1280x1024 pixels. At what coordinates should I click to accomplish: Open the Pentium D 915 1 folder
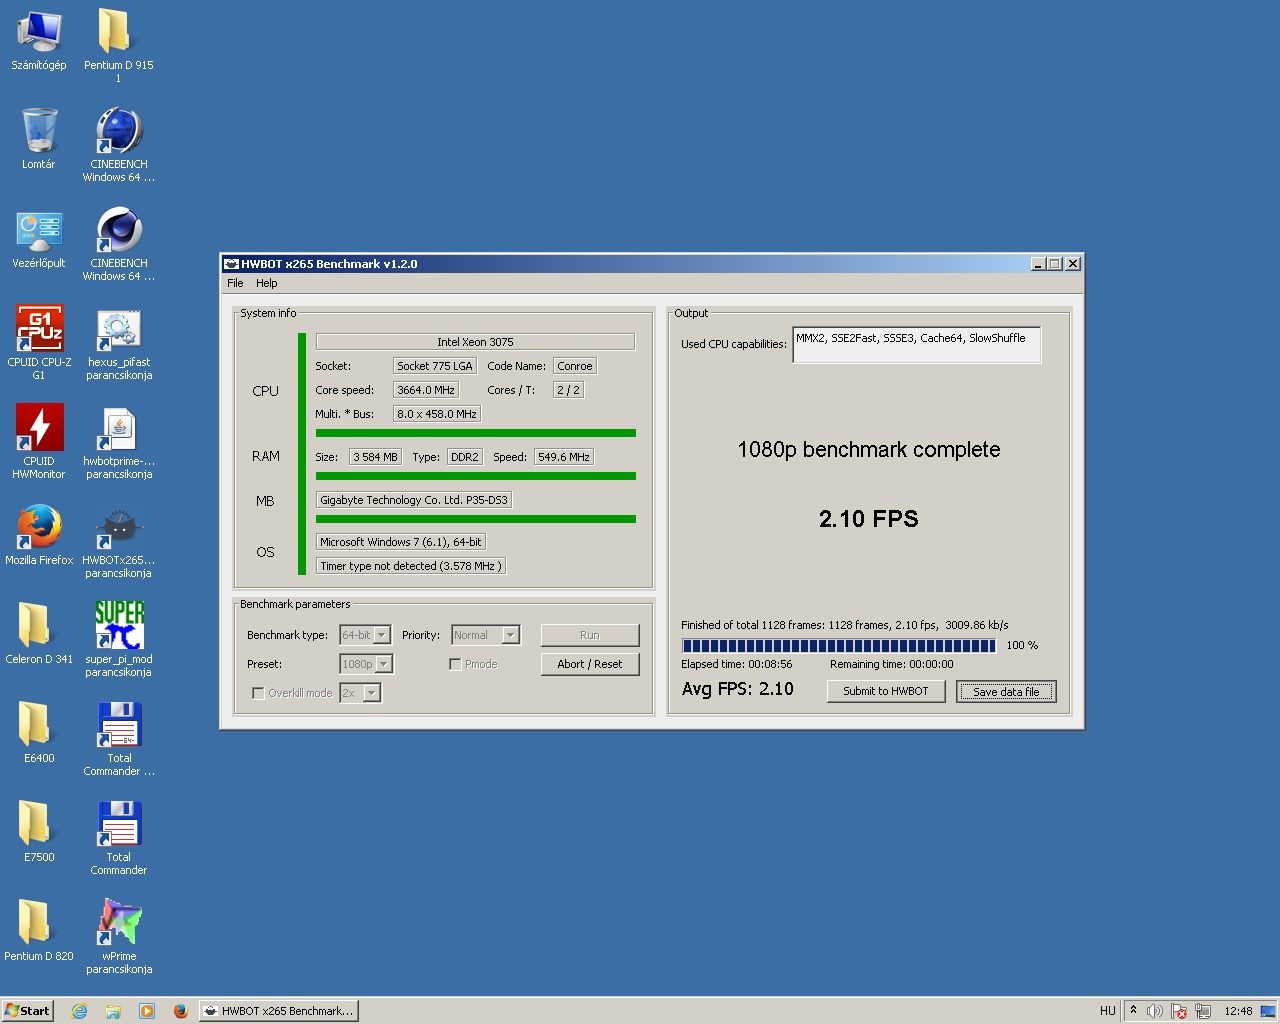tap(118, 46)
